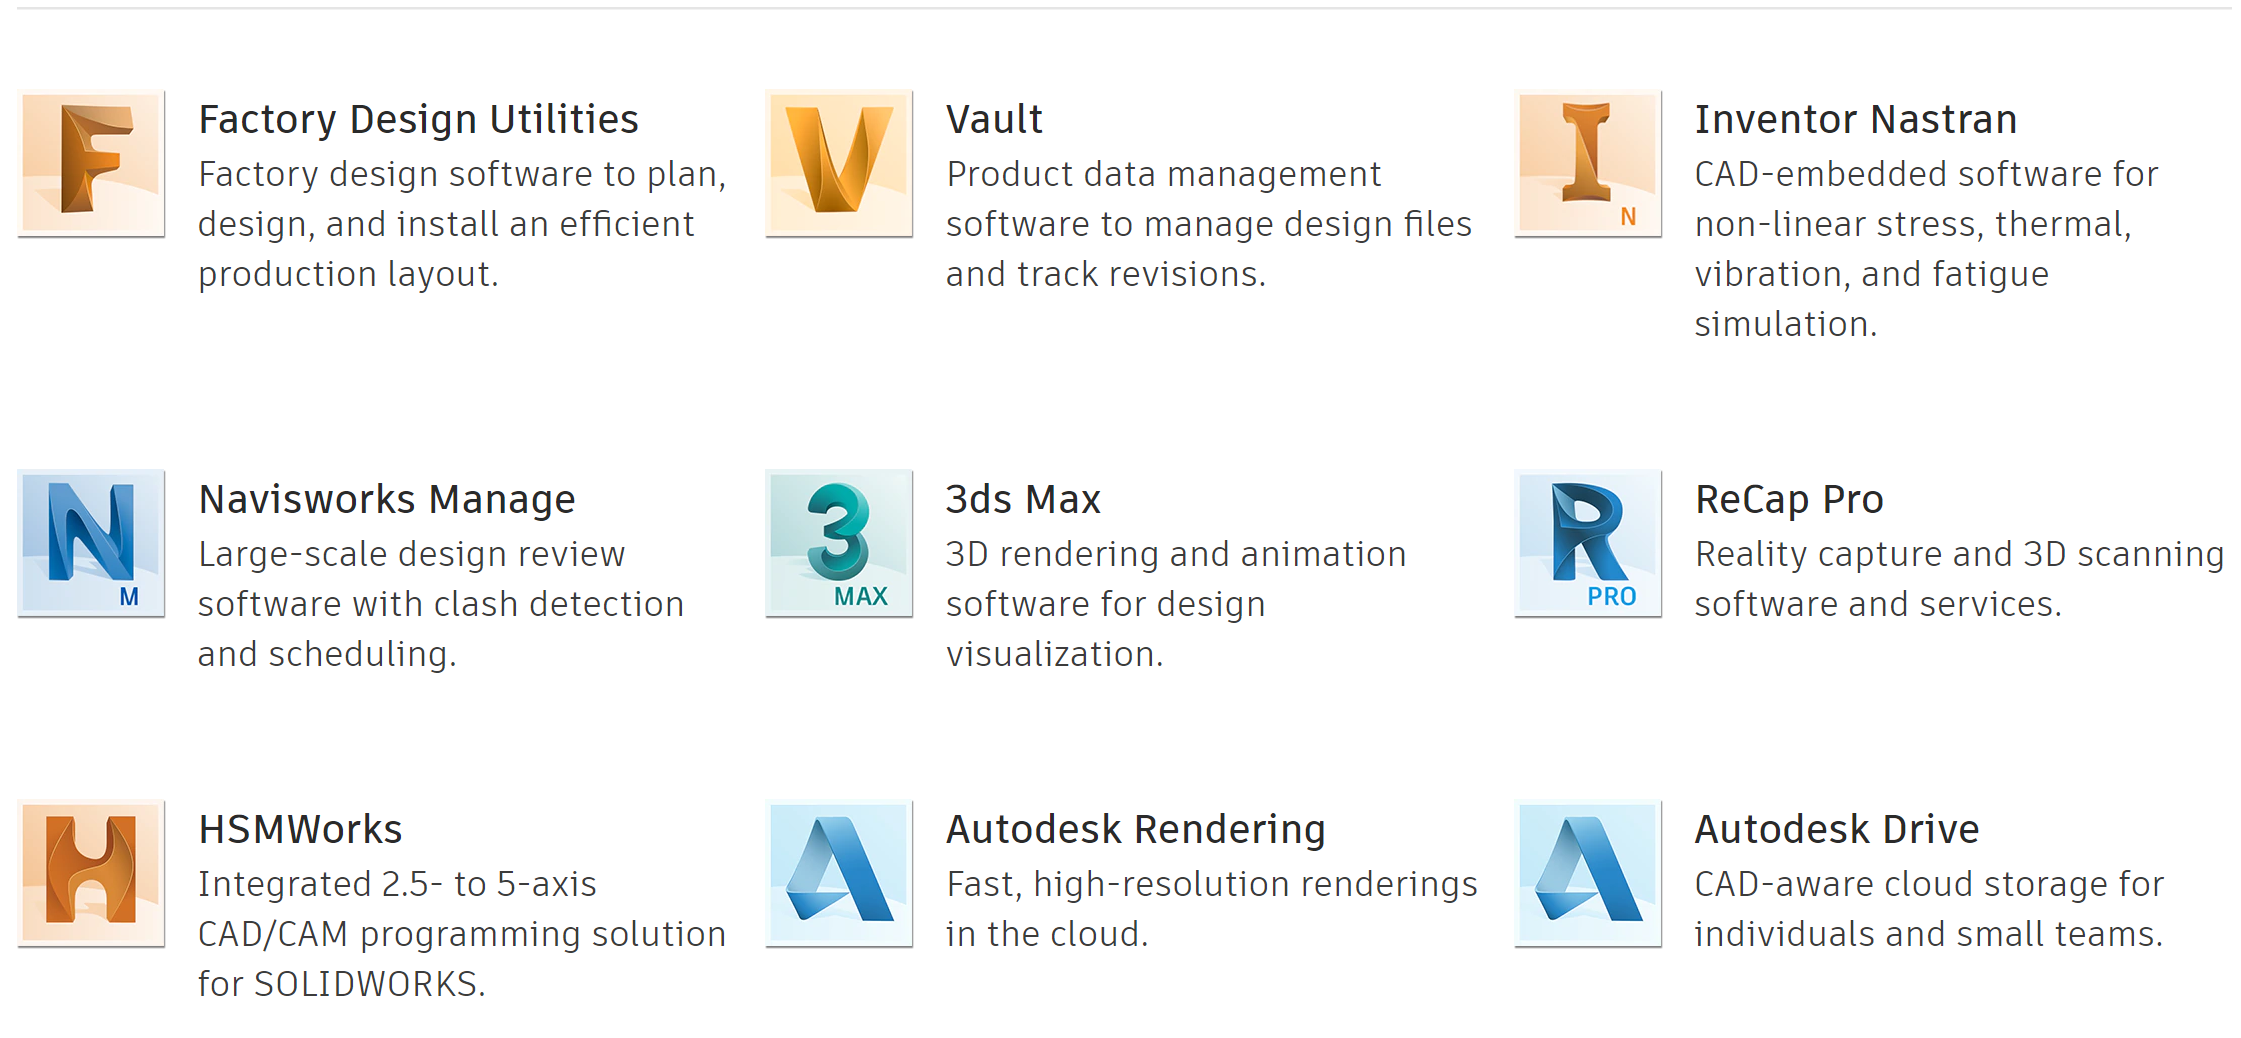Open the Autodesk Drive title link
Screen dimensions: 2241x1038
coord(1837,830)
